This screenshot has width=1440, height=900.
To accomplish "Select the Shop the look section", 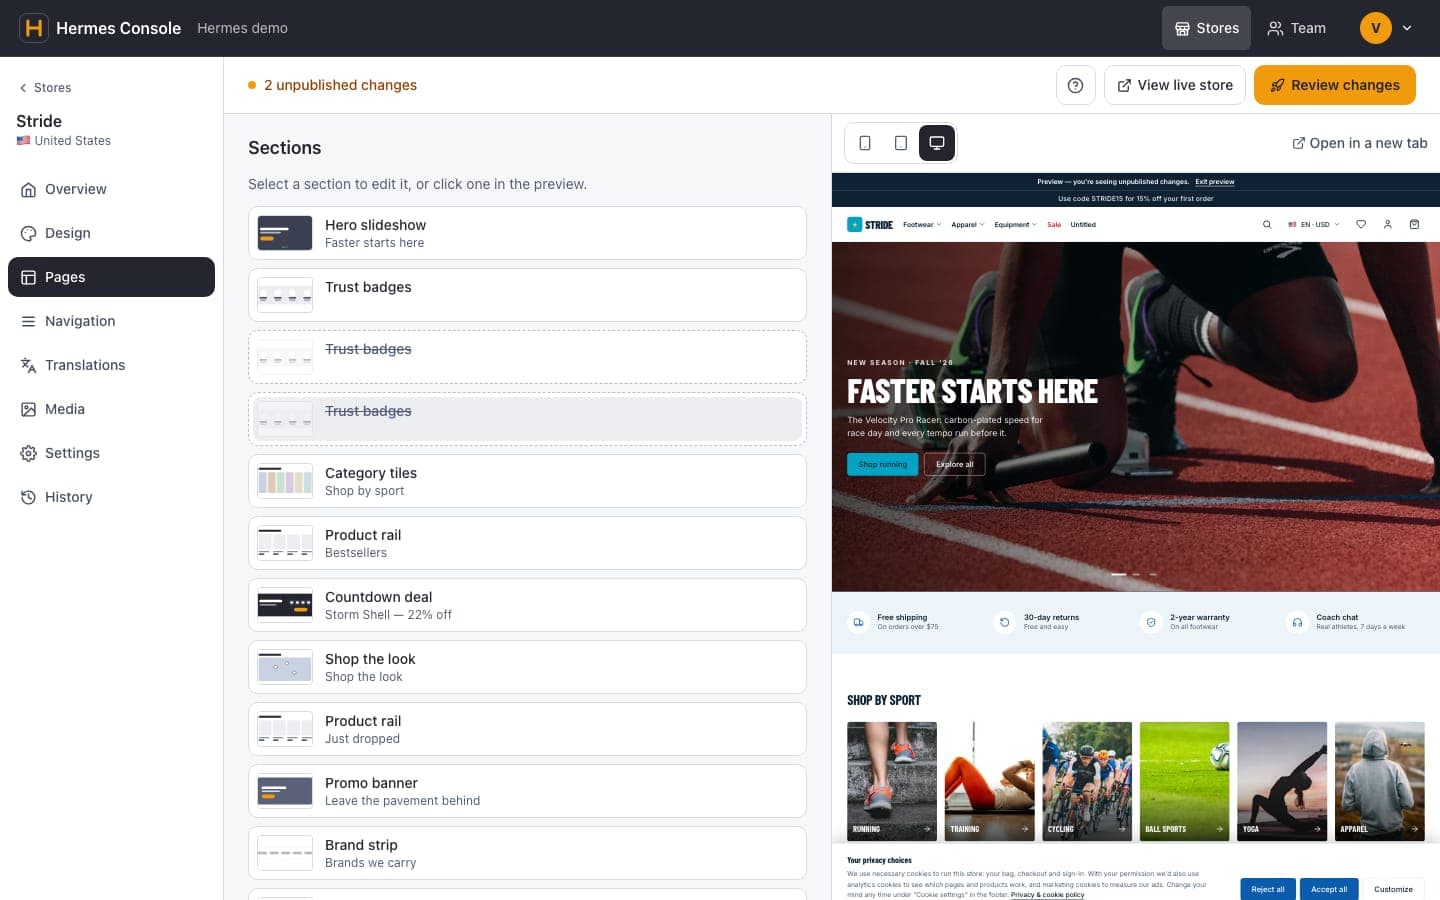I will pyautogui.click(x=527, y=667).
